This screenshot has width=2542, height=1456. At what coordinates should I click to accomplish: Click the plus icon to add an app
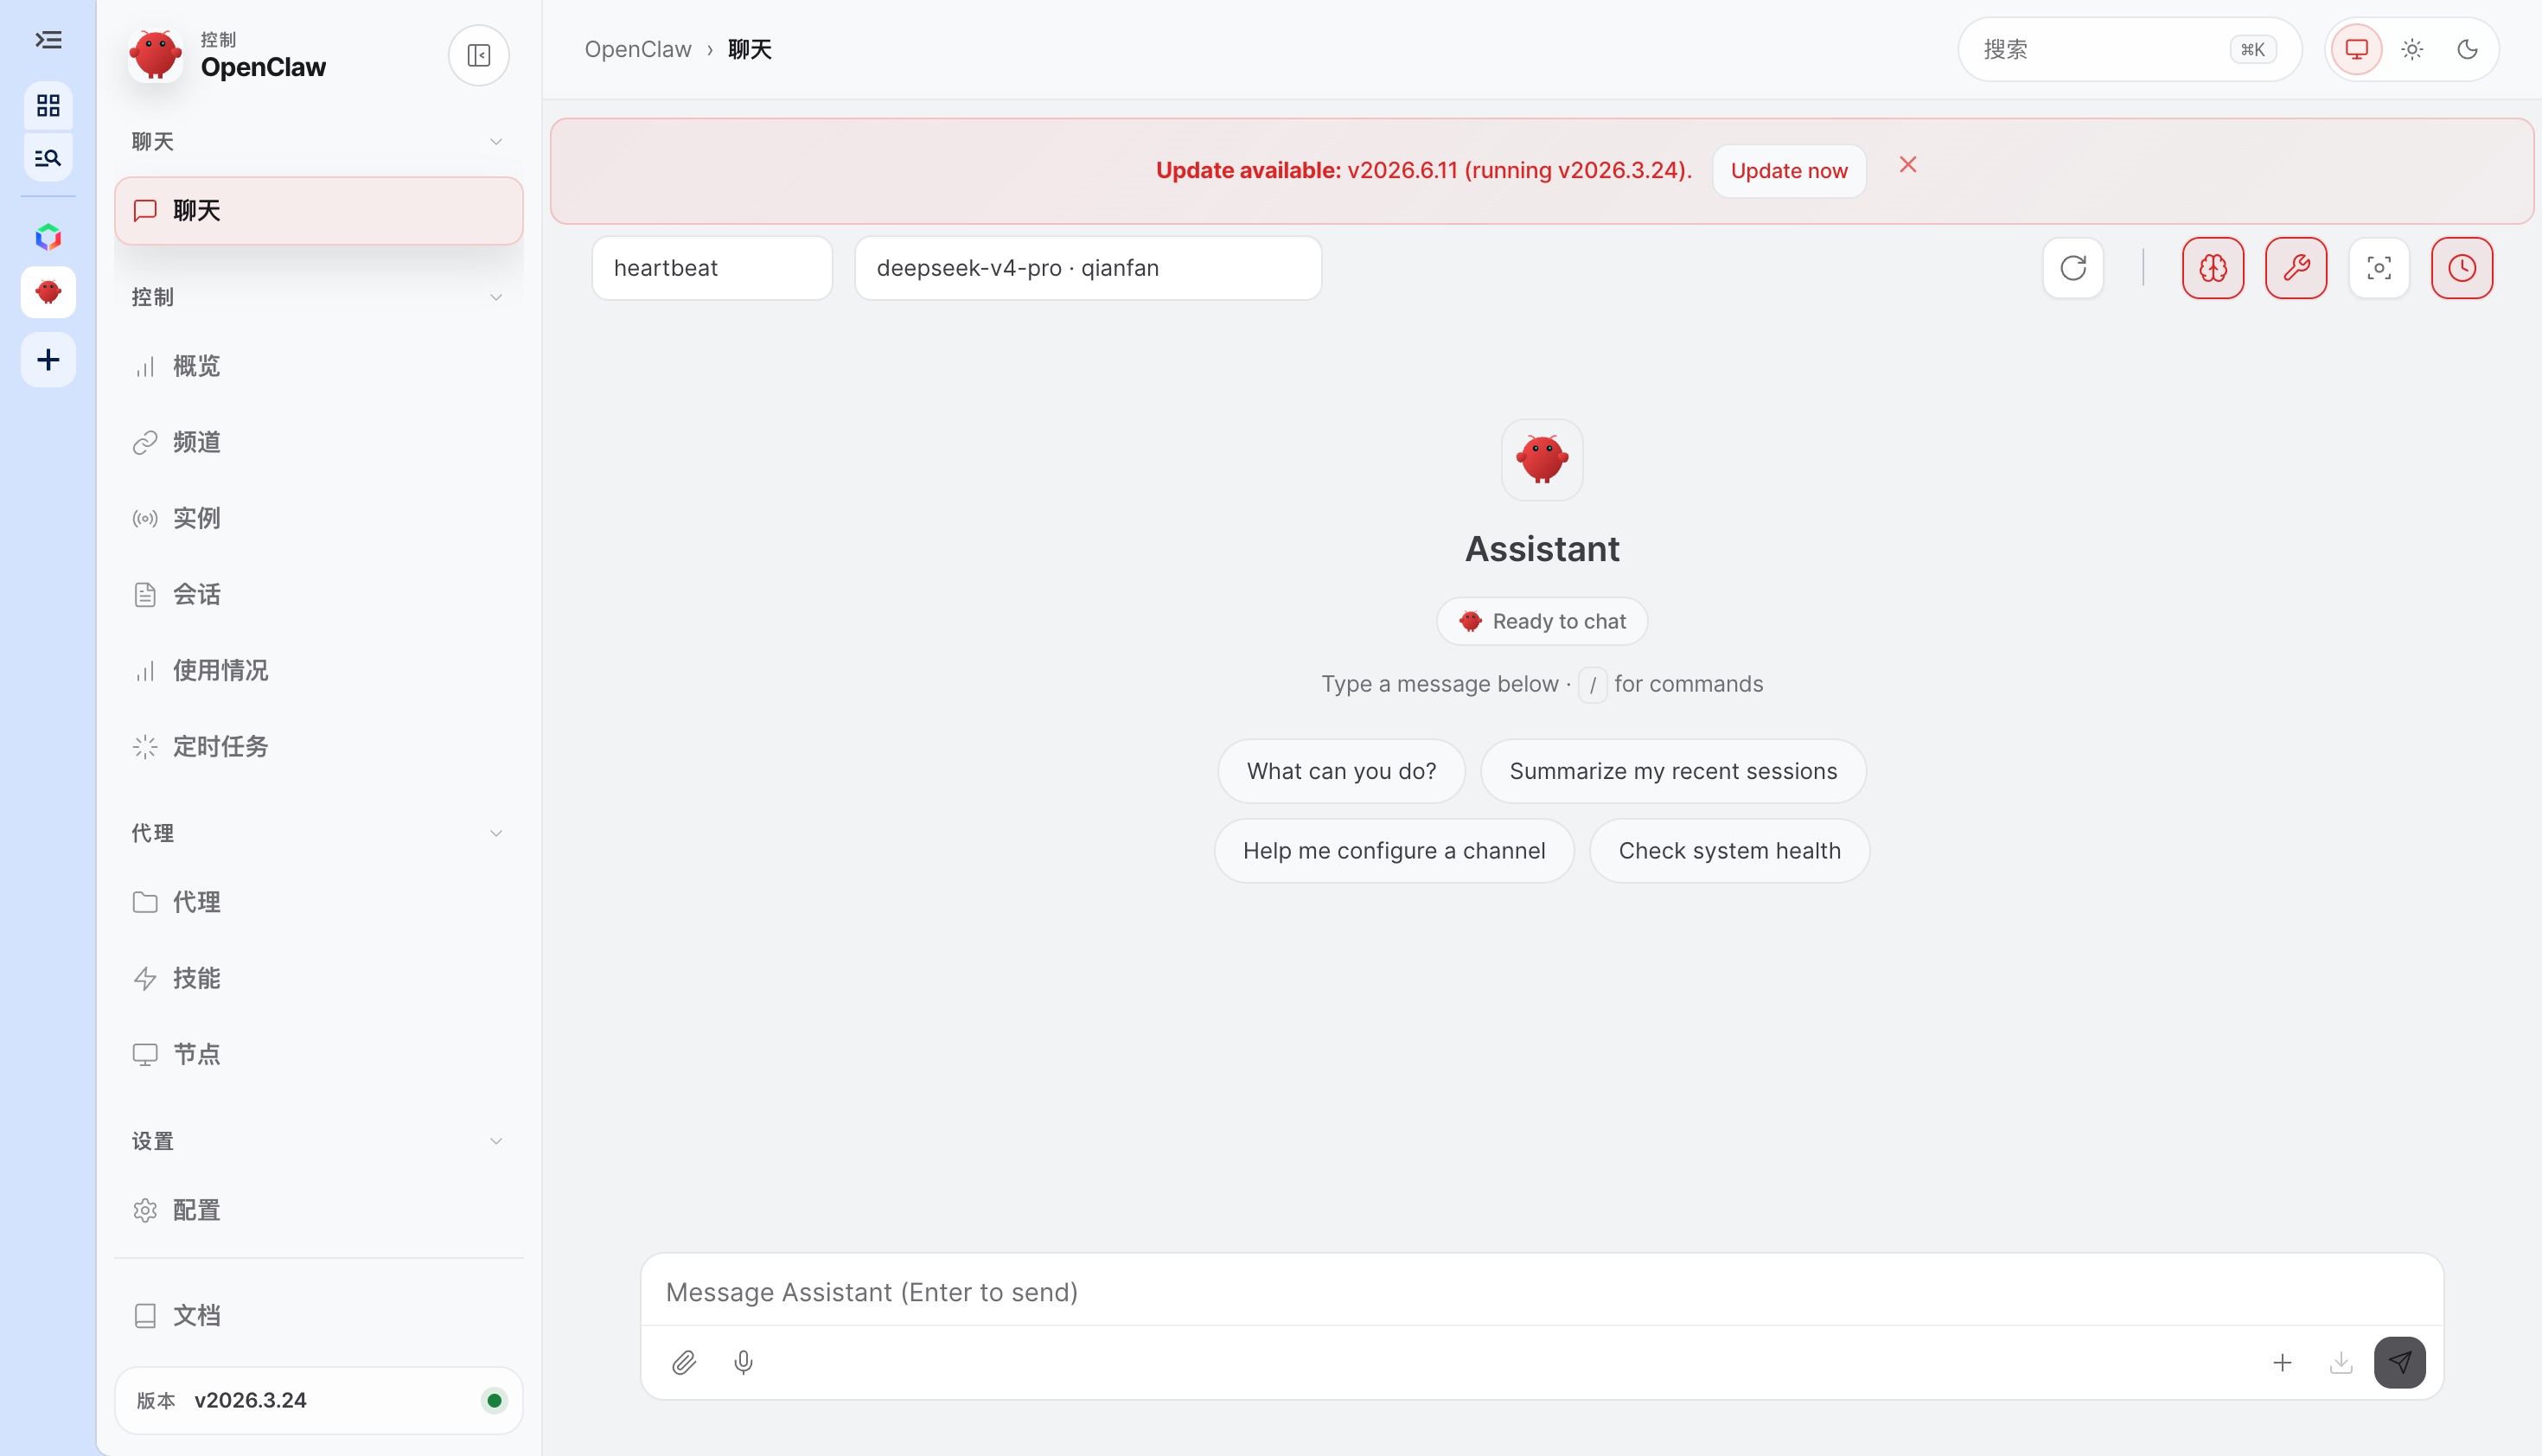pos(48,360)
